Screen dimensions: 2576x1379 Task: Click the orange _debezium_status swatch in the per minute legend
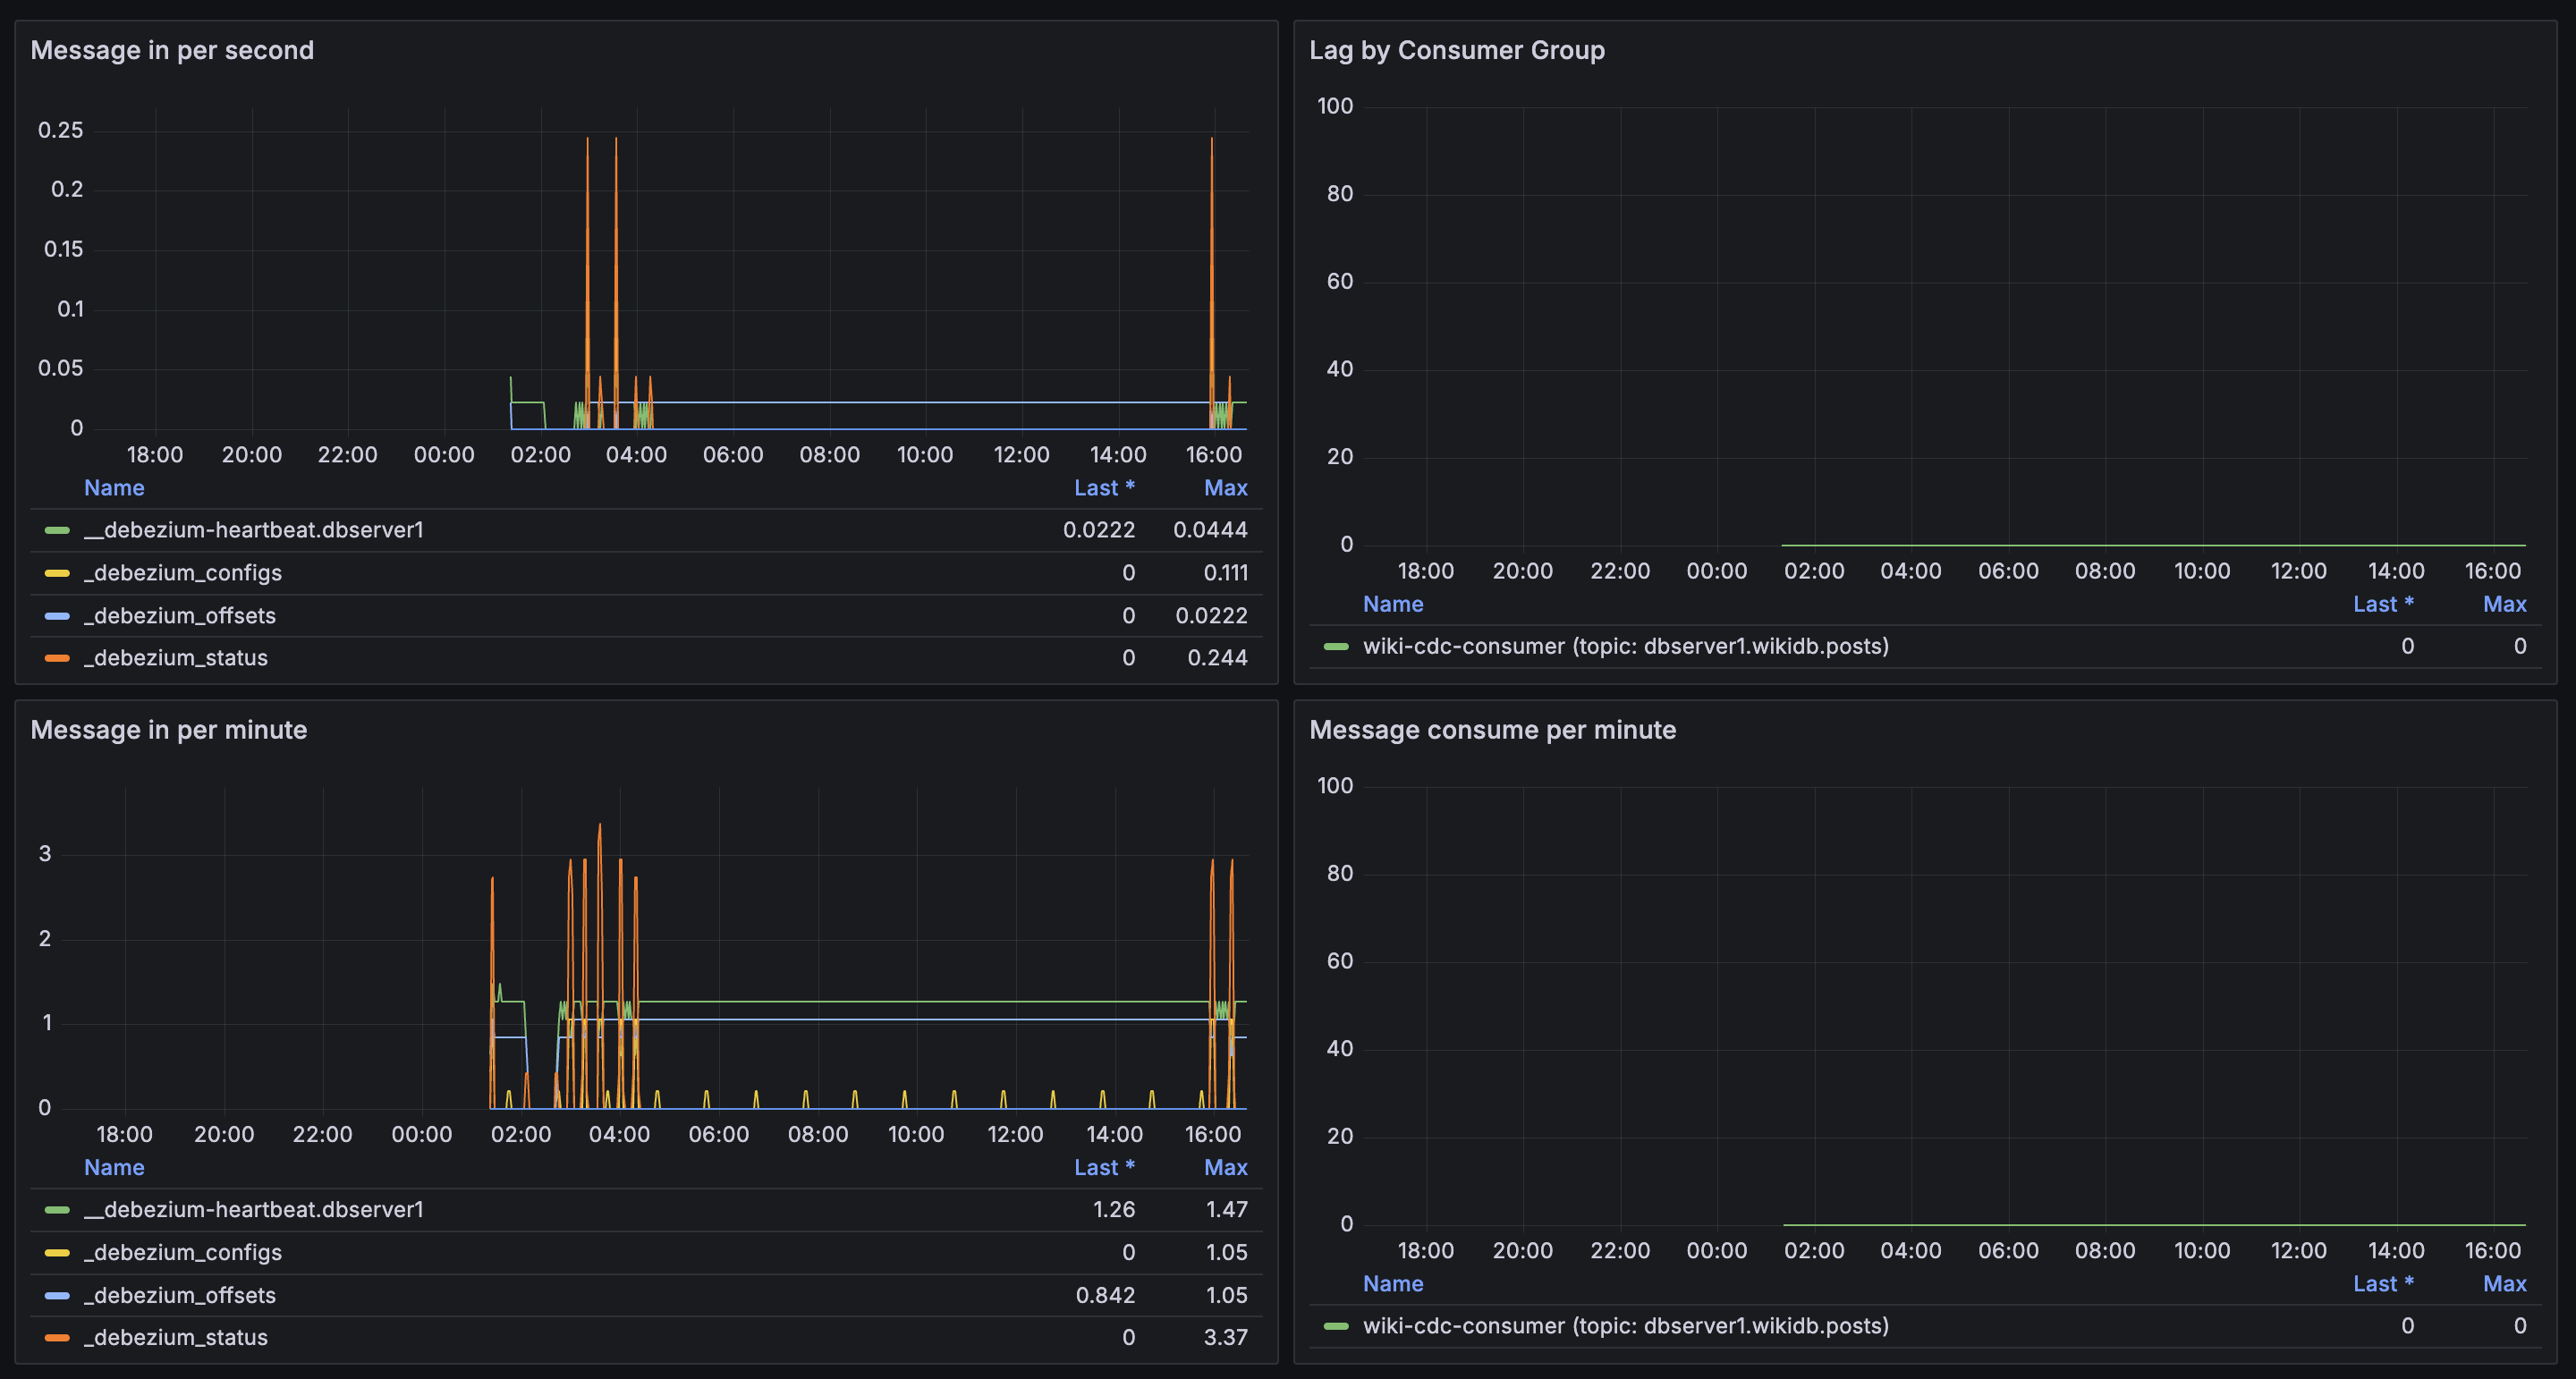57,1338
